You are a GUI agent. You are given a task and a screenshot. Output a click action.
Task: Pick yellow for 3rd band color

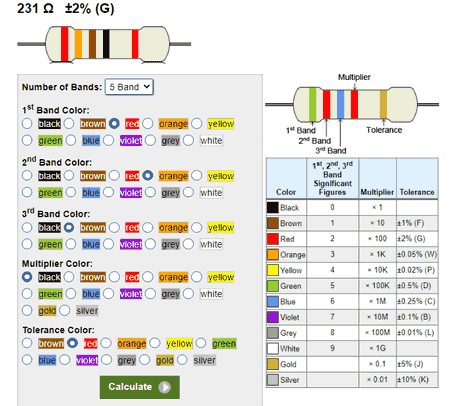[197, 228]
